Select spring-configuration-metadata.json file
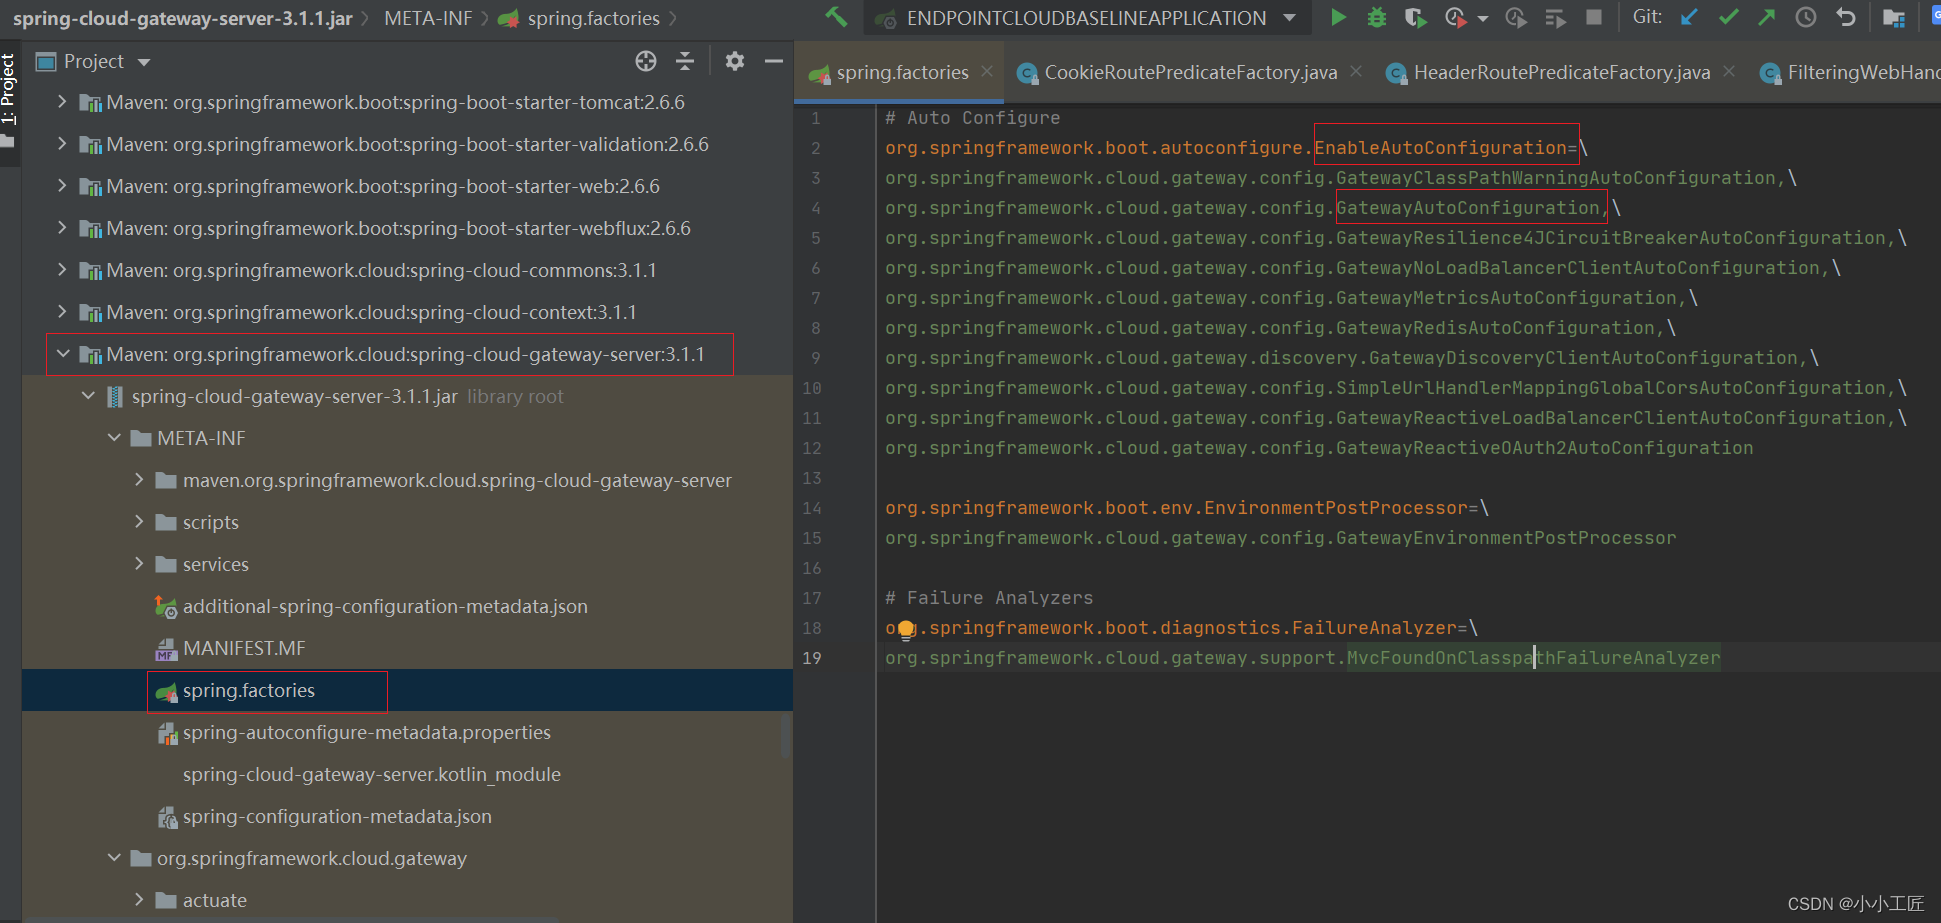 click(x=337, y=816)
